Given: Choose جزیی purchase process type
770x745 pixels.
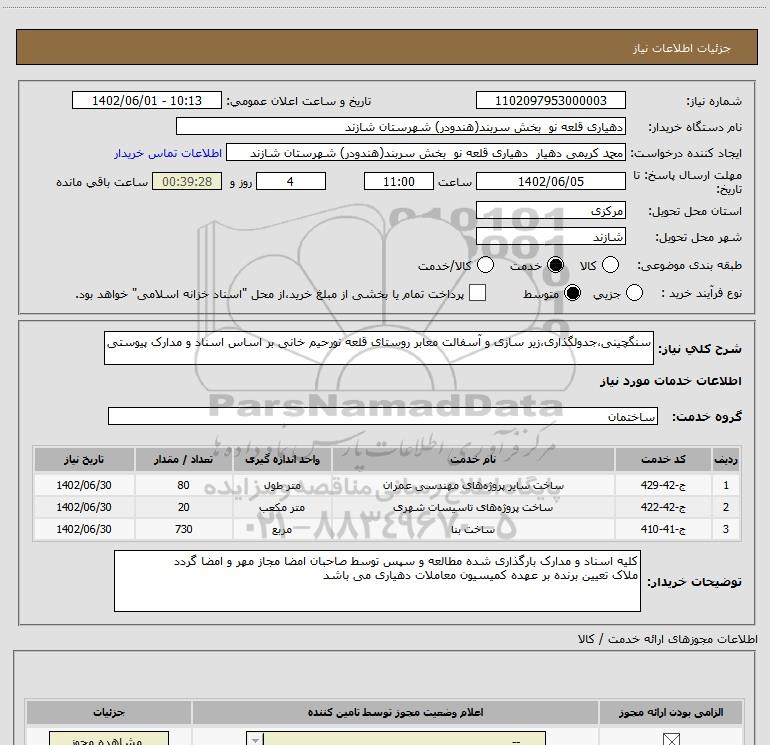Looking at the screenshot, I should click(x=634, y=293).
